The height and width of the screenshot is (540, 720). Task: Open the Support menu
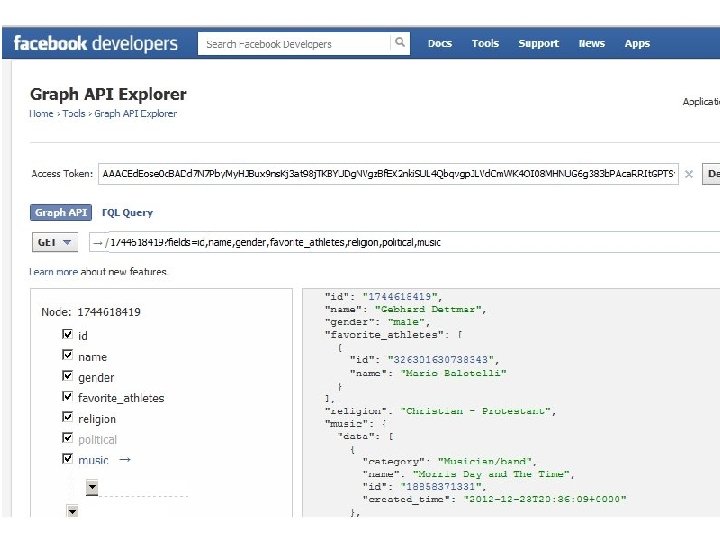[x=539, y=44]
